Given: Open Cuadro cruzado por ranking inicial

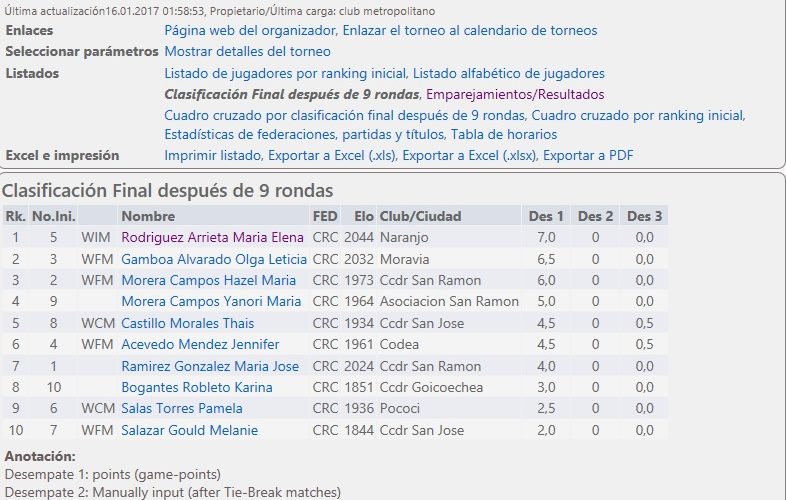Looking at the screenshot, I should click(638, 116).
